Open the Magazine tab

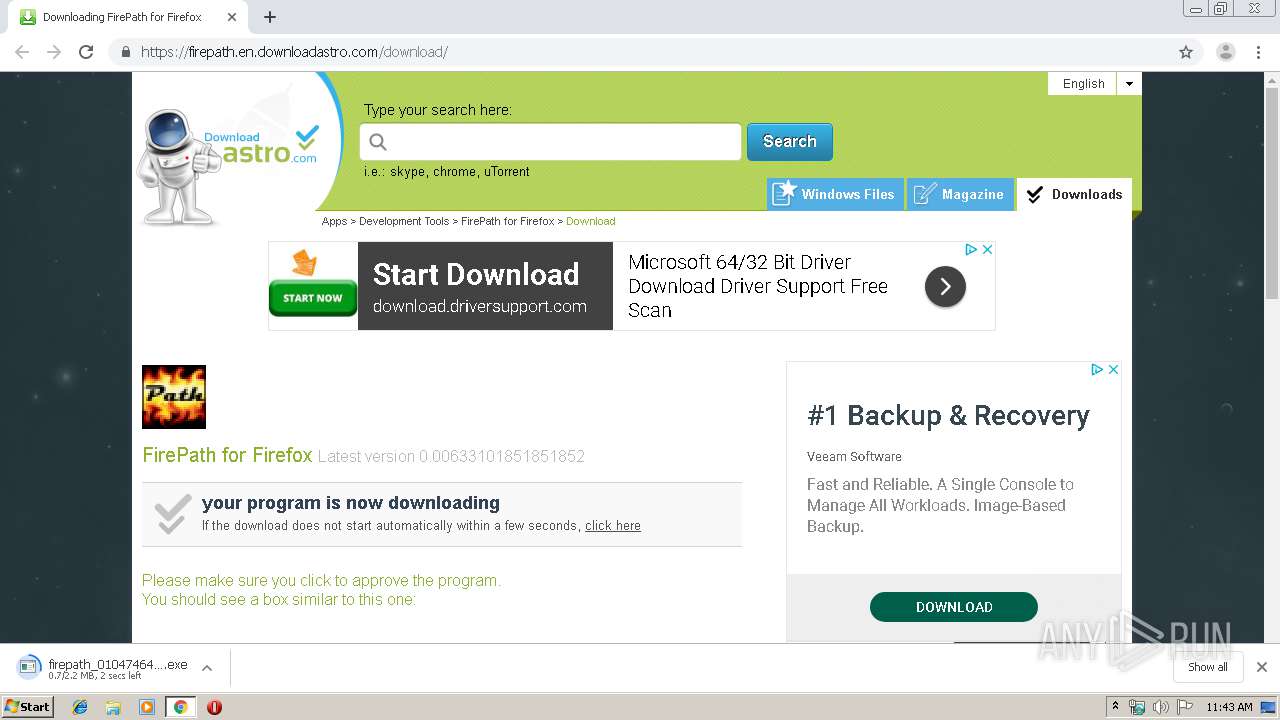[x=960, y=194]
